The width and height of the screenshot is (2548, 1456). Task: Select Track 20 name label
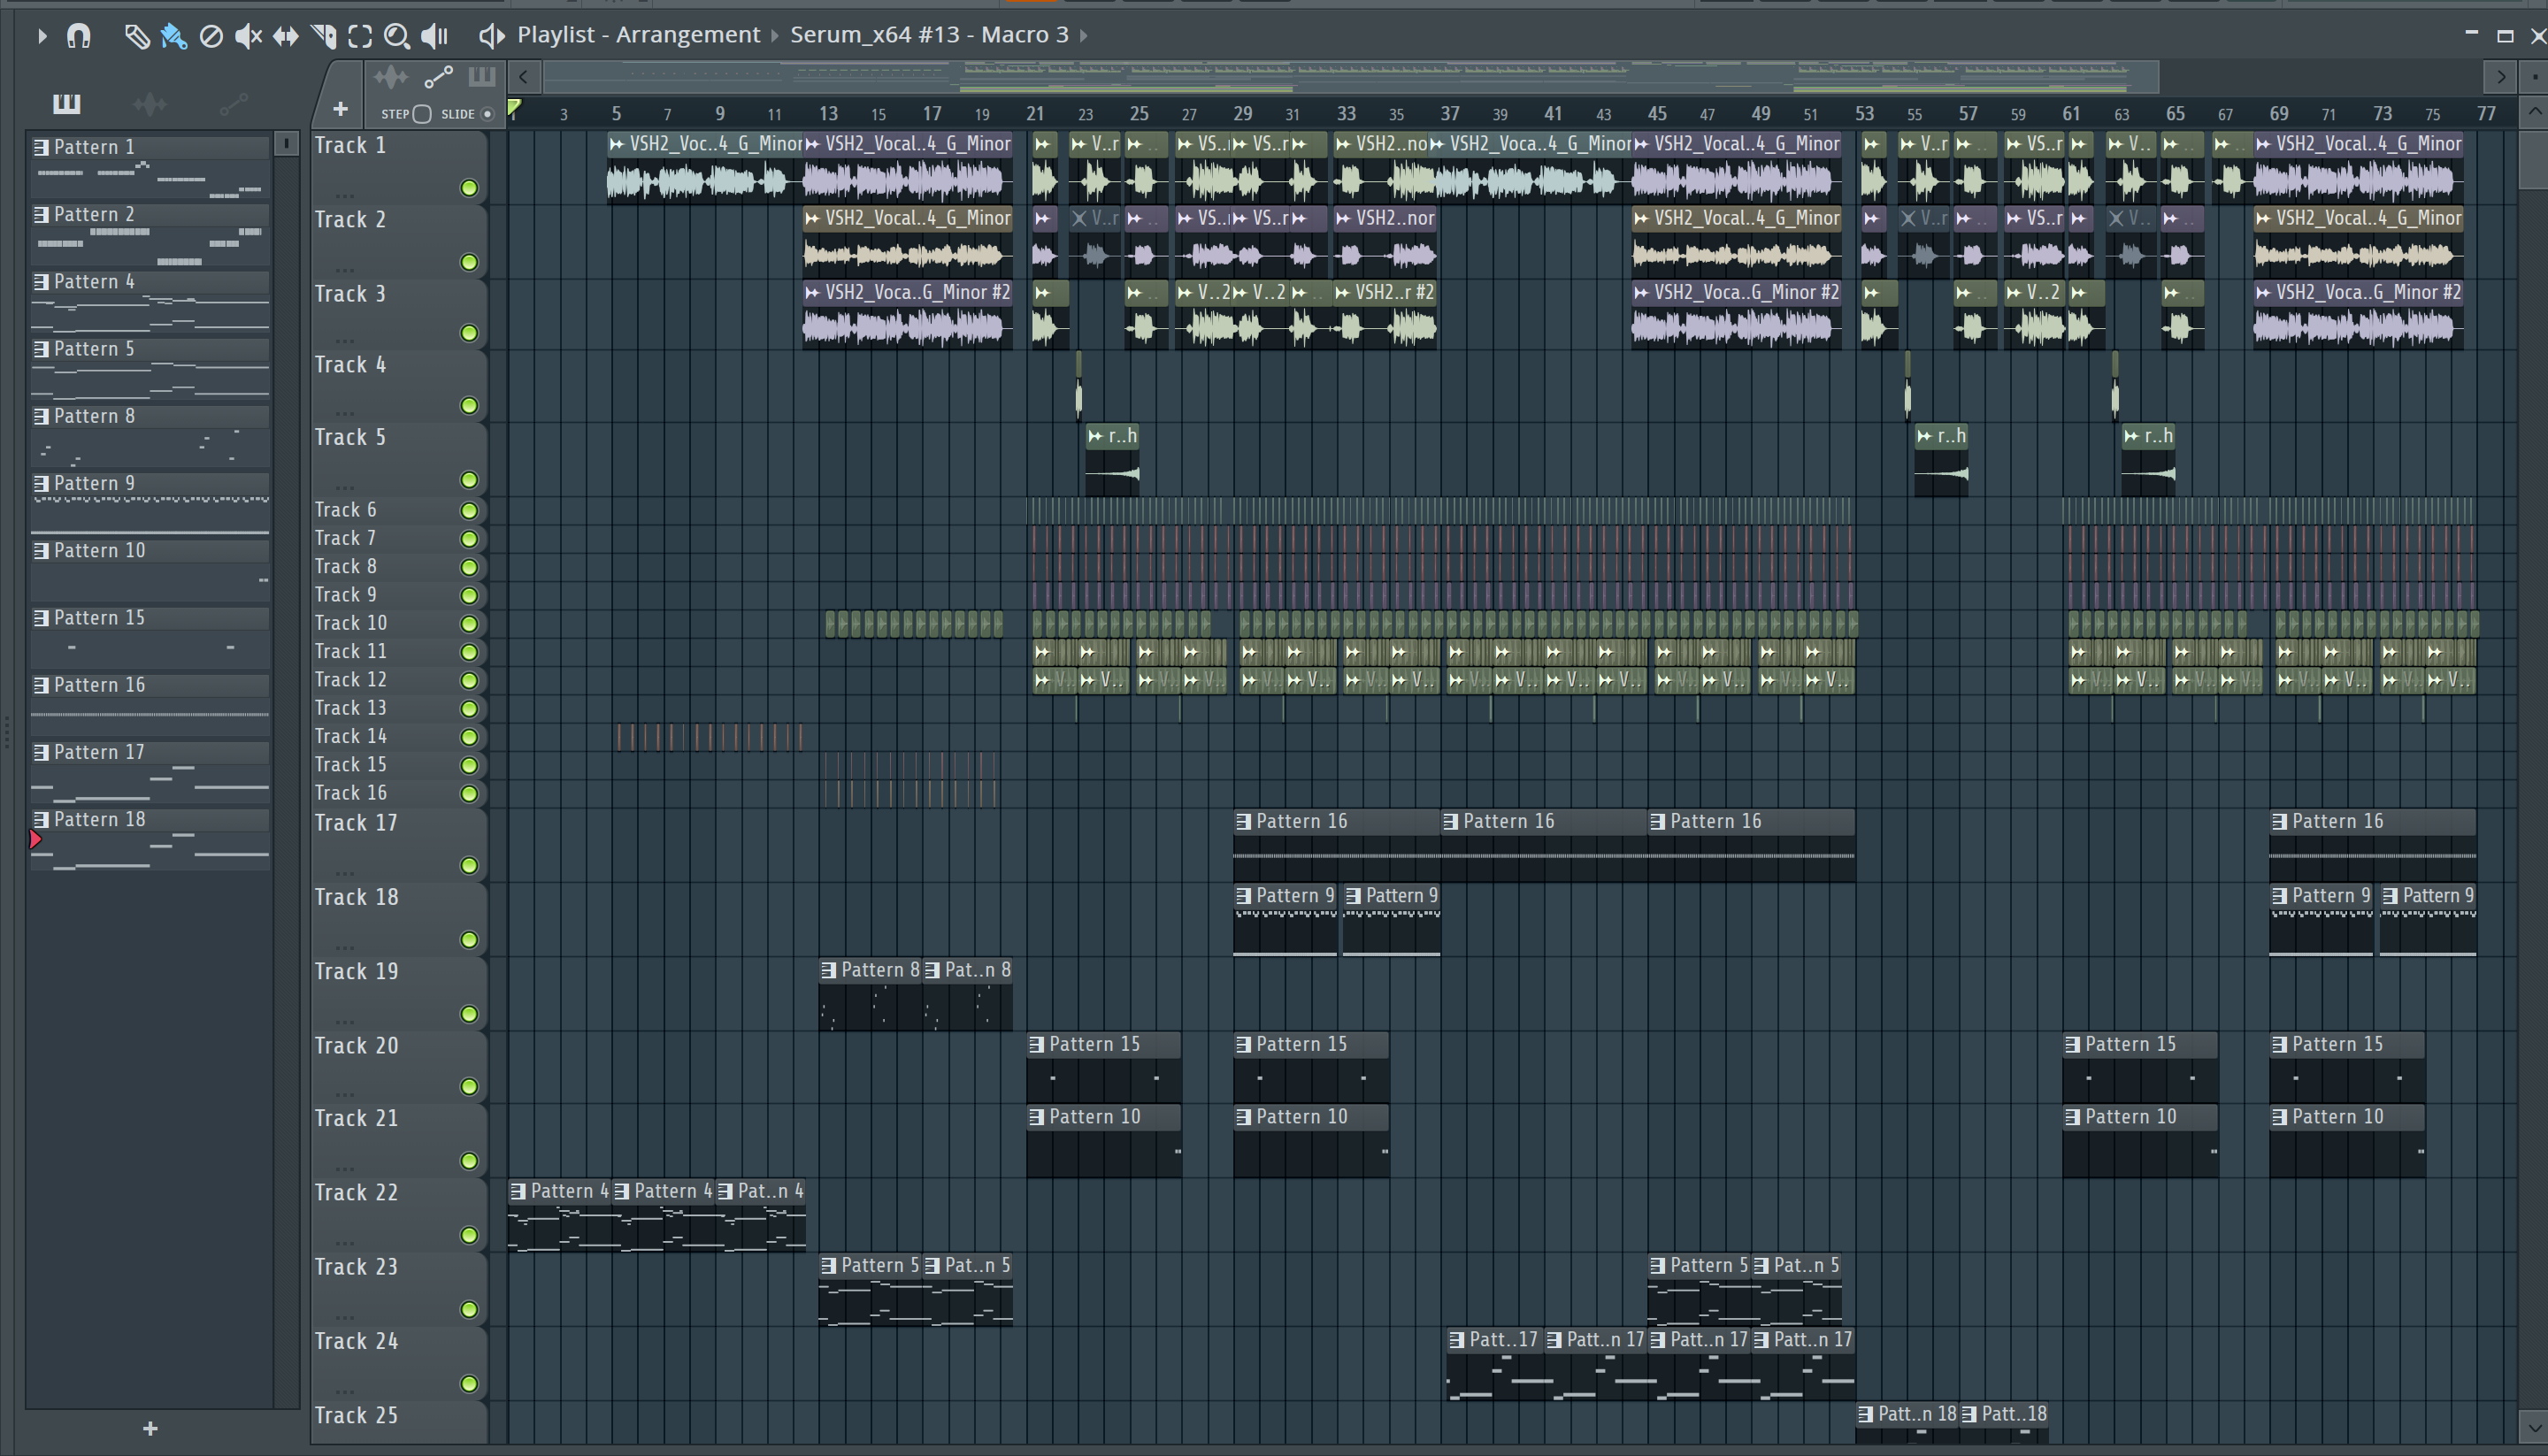coord(356,1046)
